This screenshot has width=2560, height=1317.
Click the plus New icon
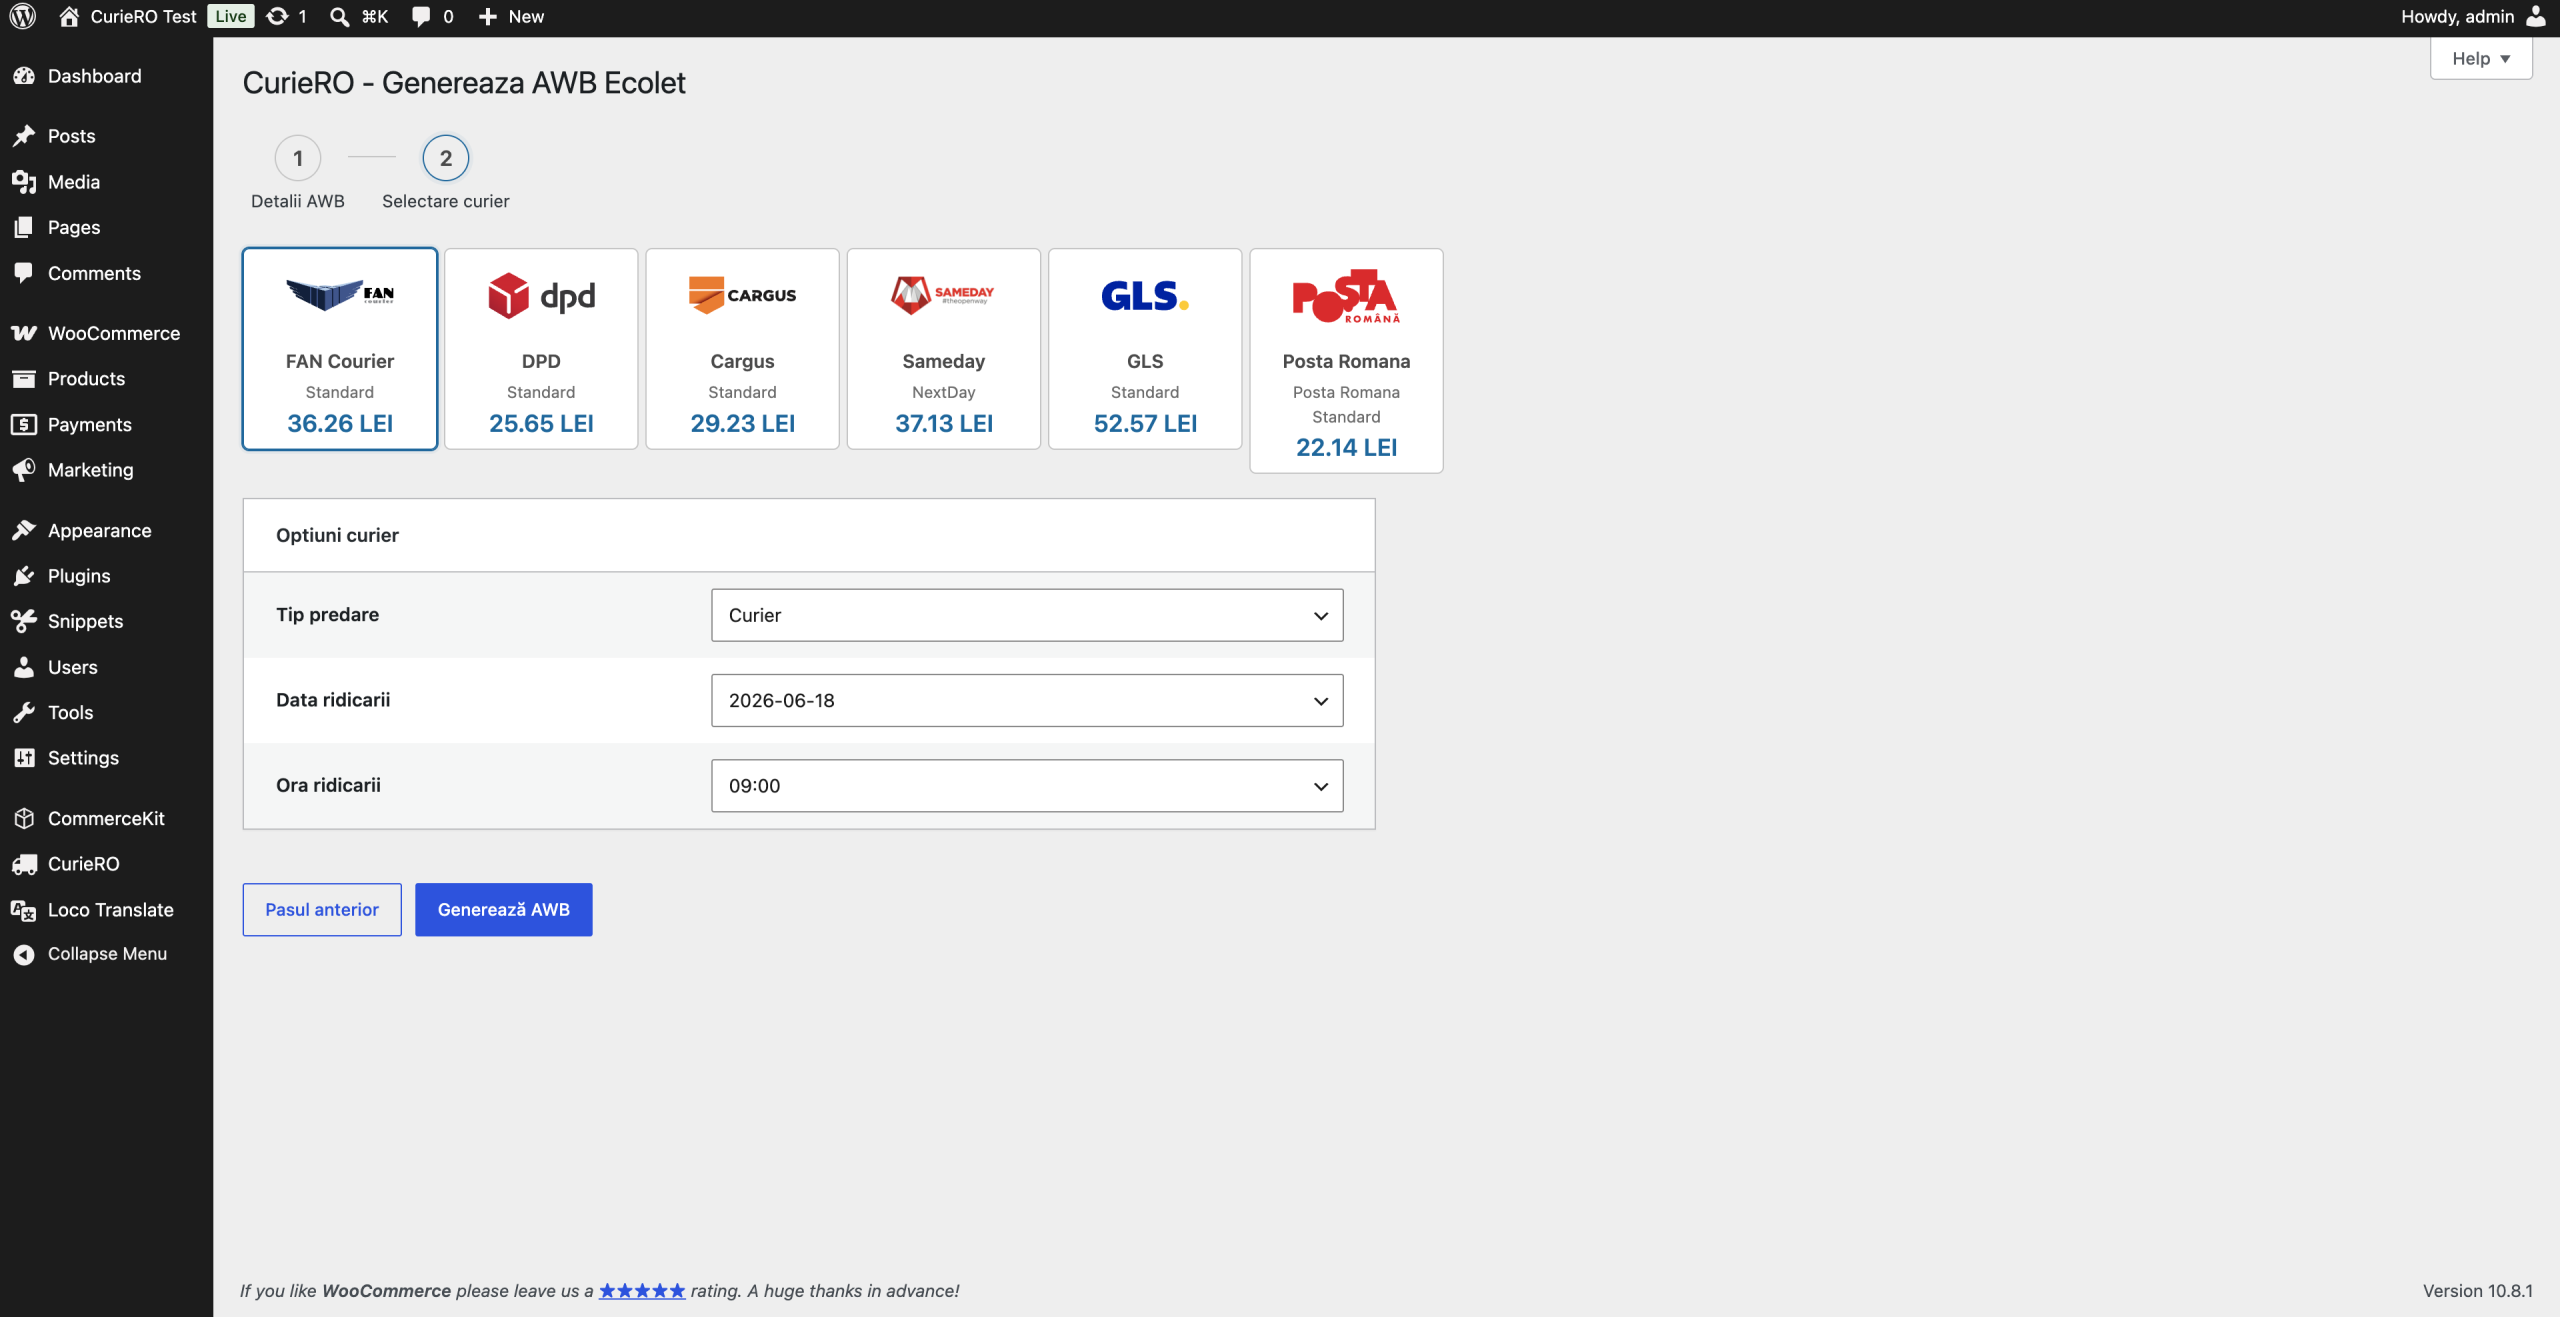point(488,16)
